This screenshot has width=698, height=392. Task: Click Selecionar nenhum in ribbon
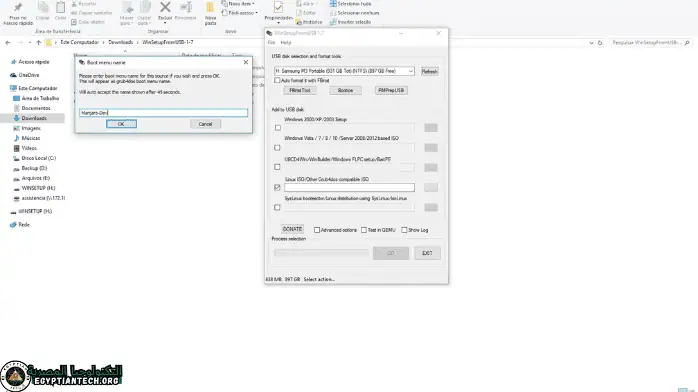pyautogui.click(x=354, y=13)
